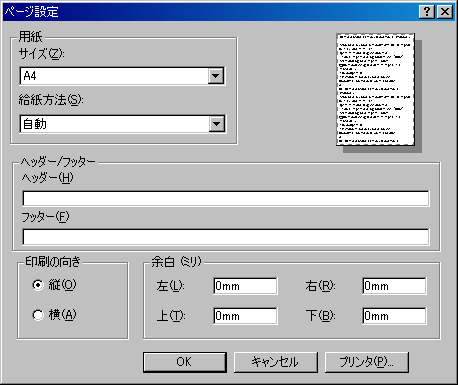Image resolution: width=458 pixels, height=385 pixels.
Task: Click the フッター(F) label
Action: [x=45, y=217]
